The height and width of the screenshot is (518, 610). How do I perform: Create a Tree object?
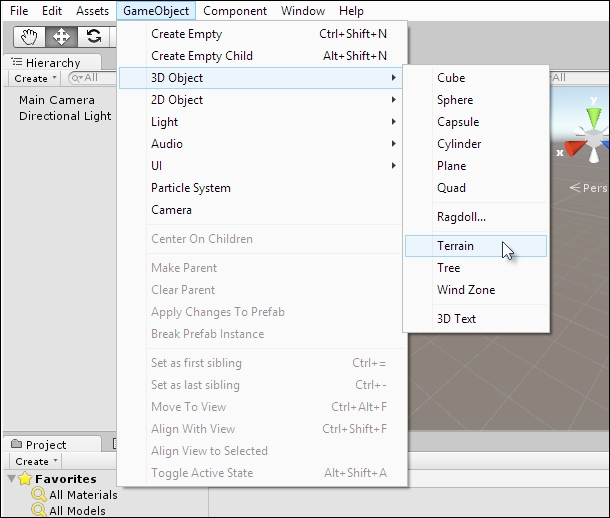[x=476, y=268]
